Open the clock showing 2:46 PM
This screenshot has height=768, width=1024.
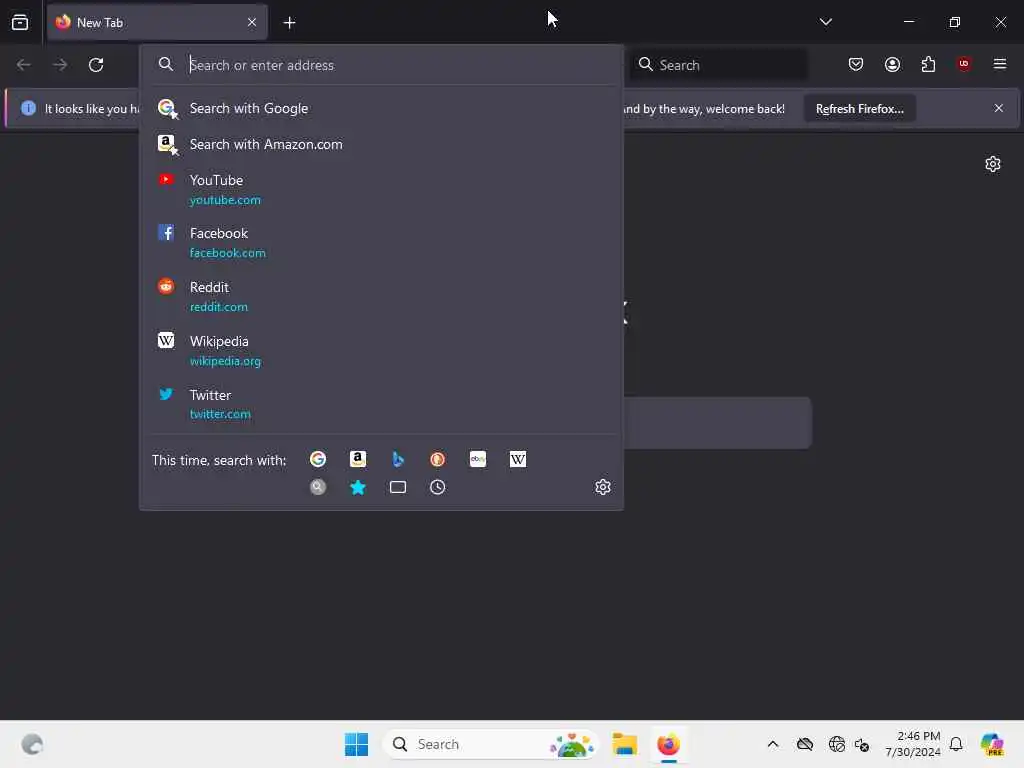point(912,744)
